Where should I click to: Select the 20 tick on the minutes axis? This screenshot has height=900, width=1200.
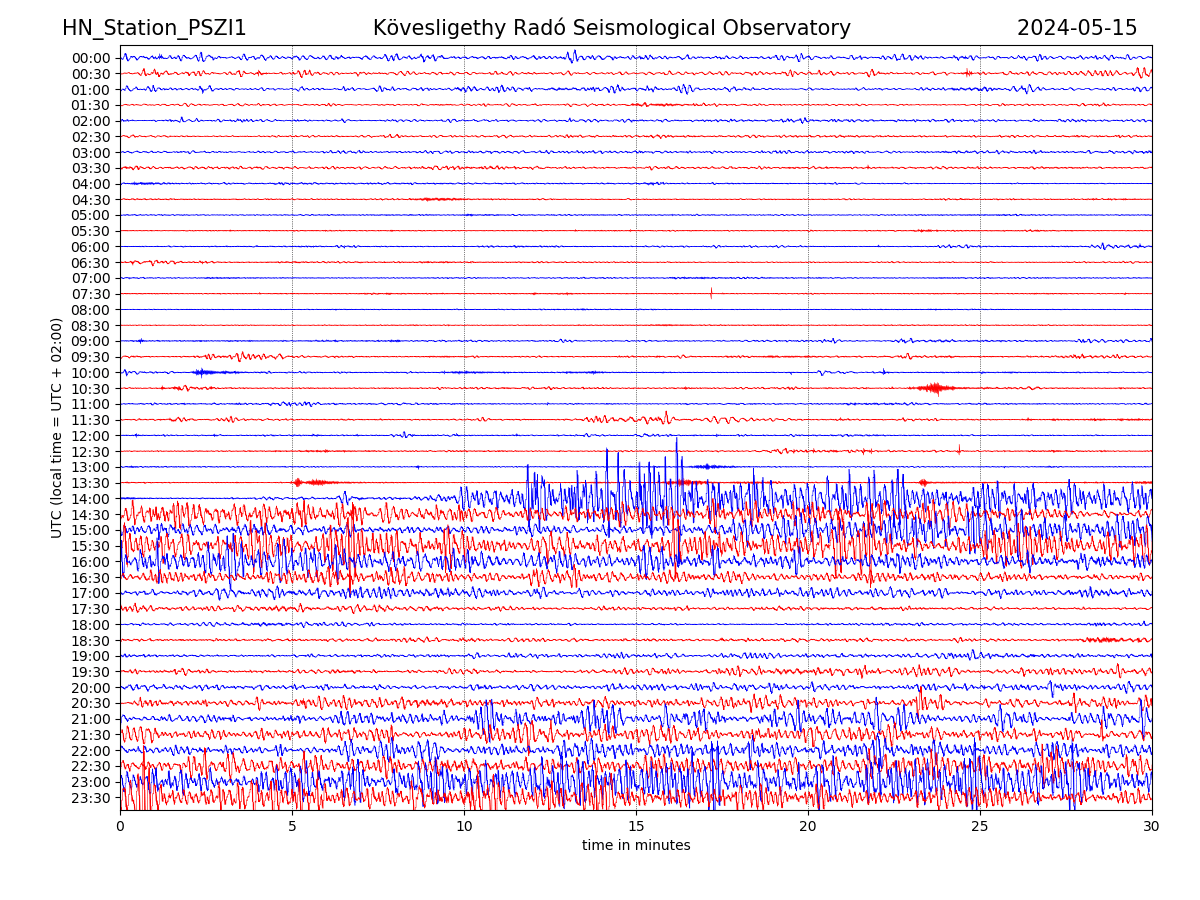(x=808, y=827)
